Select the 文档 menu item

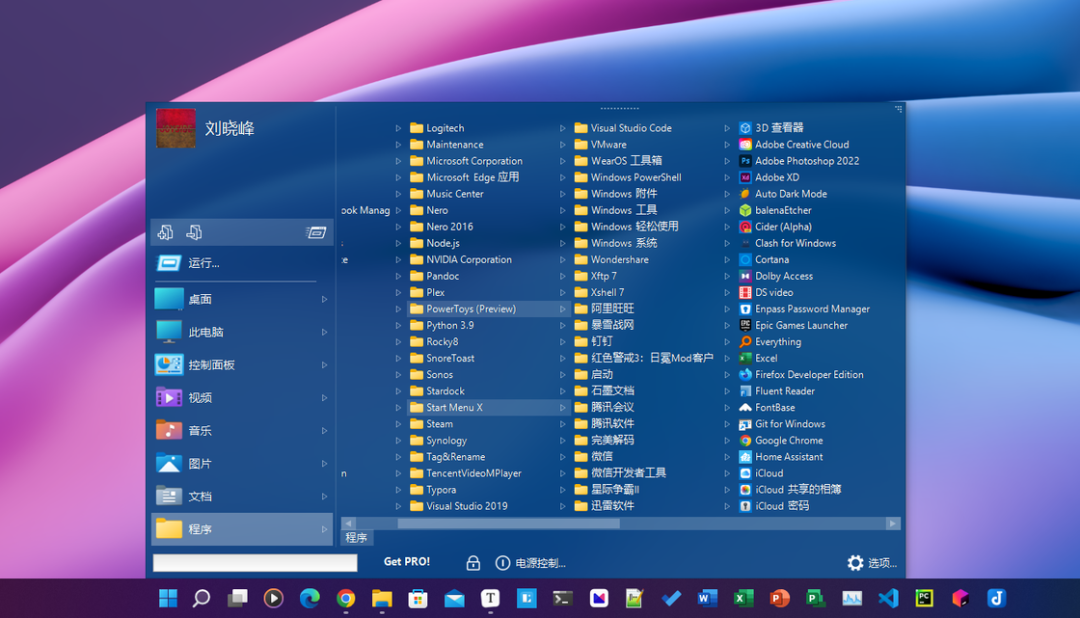[242, 496]
